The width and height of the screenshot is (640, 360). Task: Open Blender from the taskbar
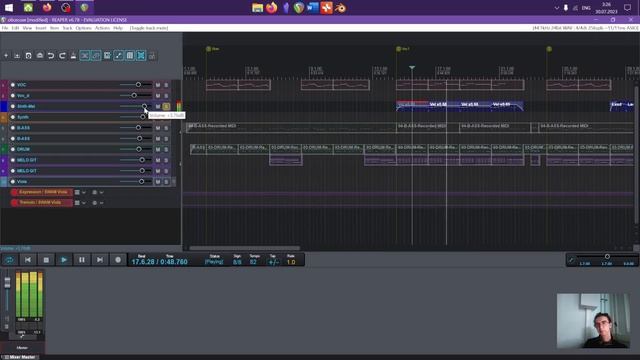(340, 8)
